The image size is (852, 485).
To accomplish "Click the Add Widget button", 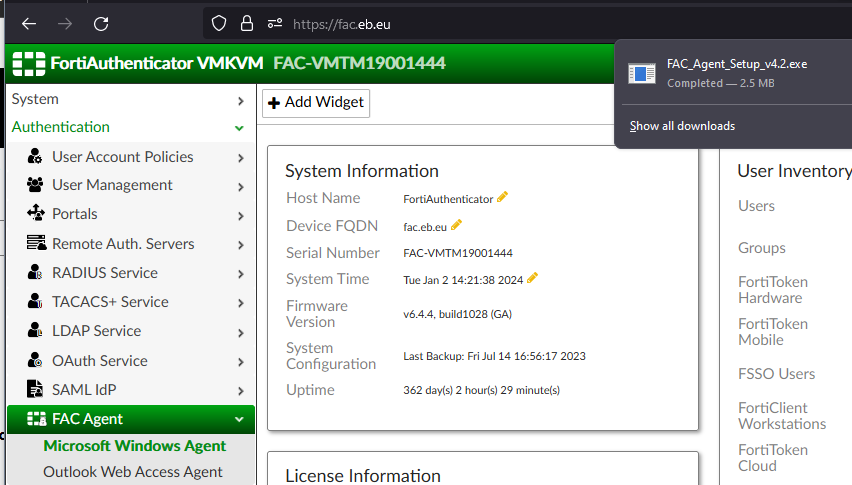I will pos(316,102).
